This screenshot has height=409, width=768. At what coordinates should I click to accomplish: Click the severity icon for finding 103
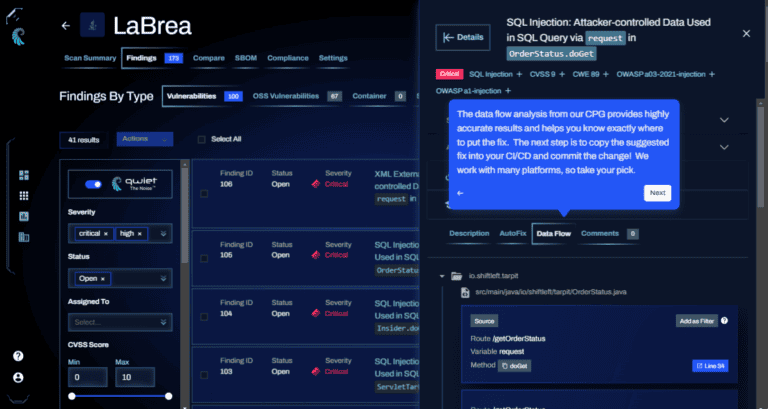point(316,372)
